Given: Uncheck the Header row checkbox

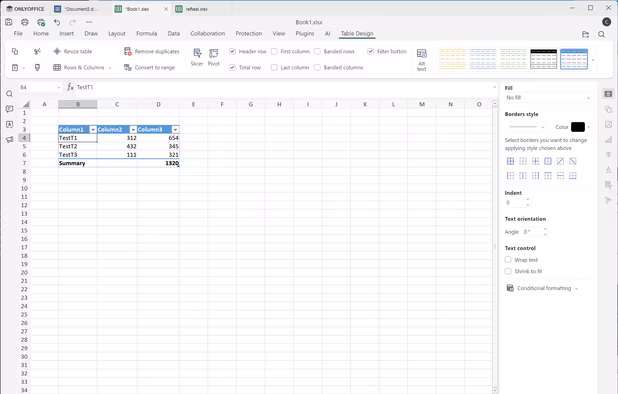Looking at the screenshot, I should 232,51.
